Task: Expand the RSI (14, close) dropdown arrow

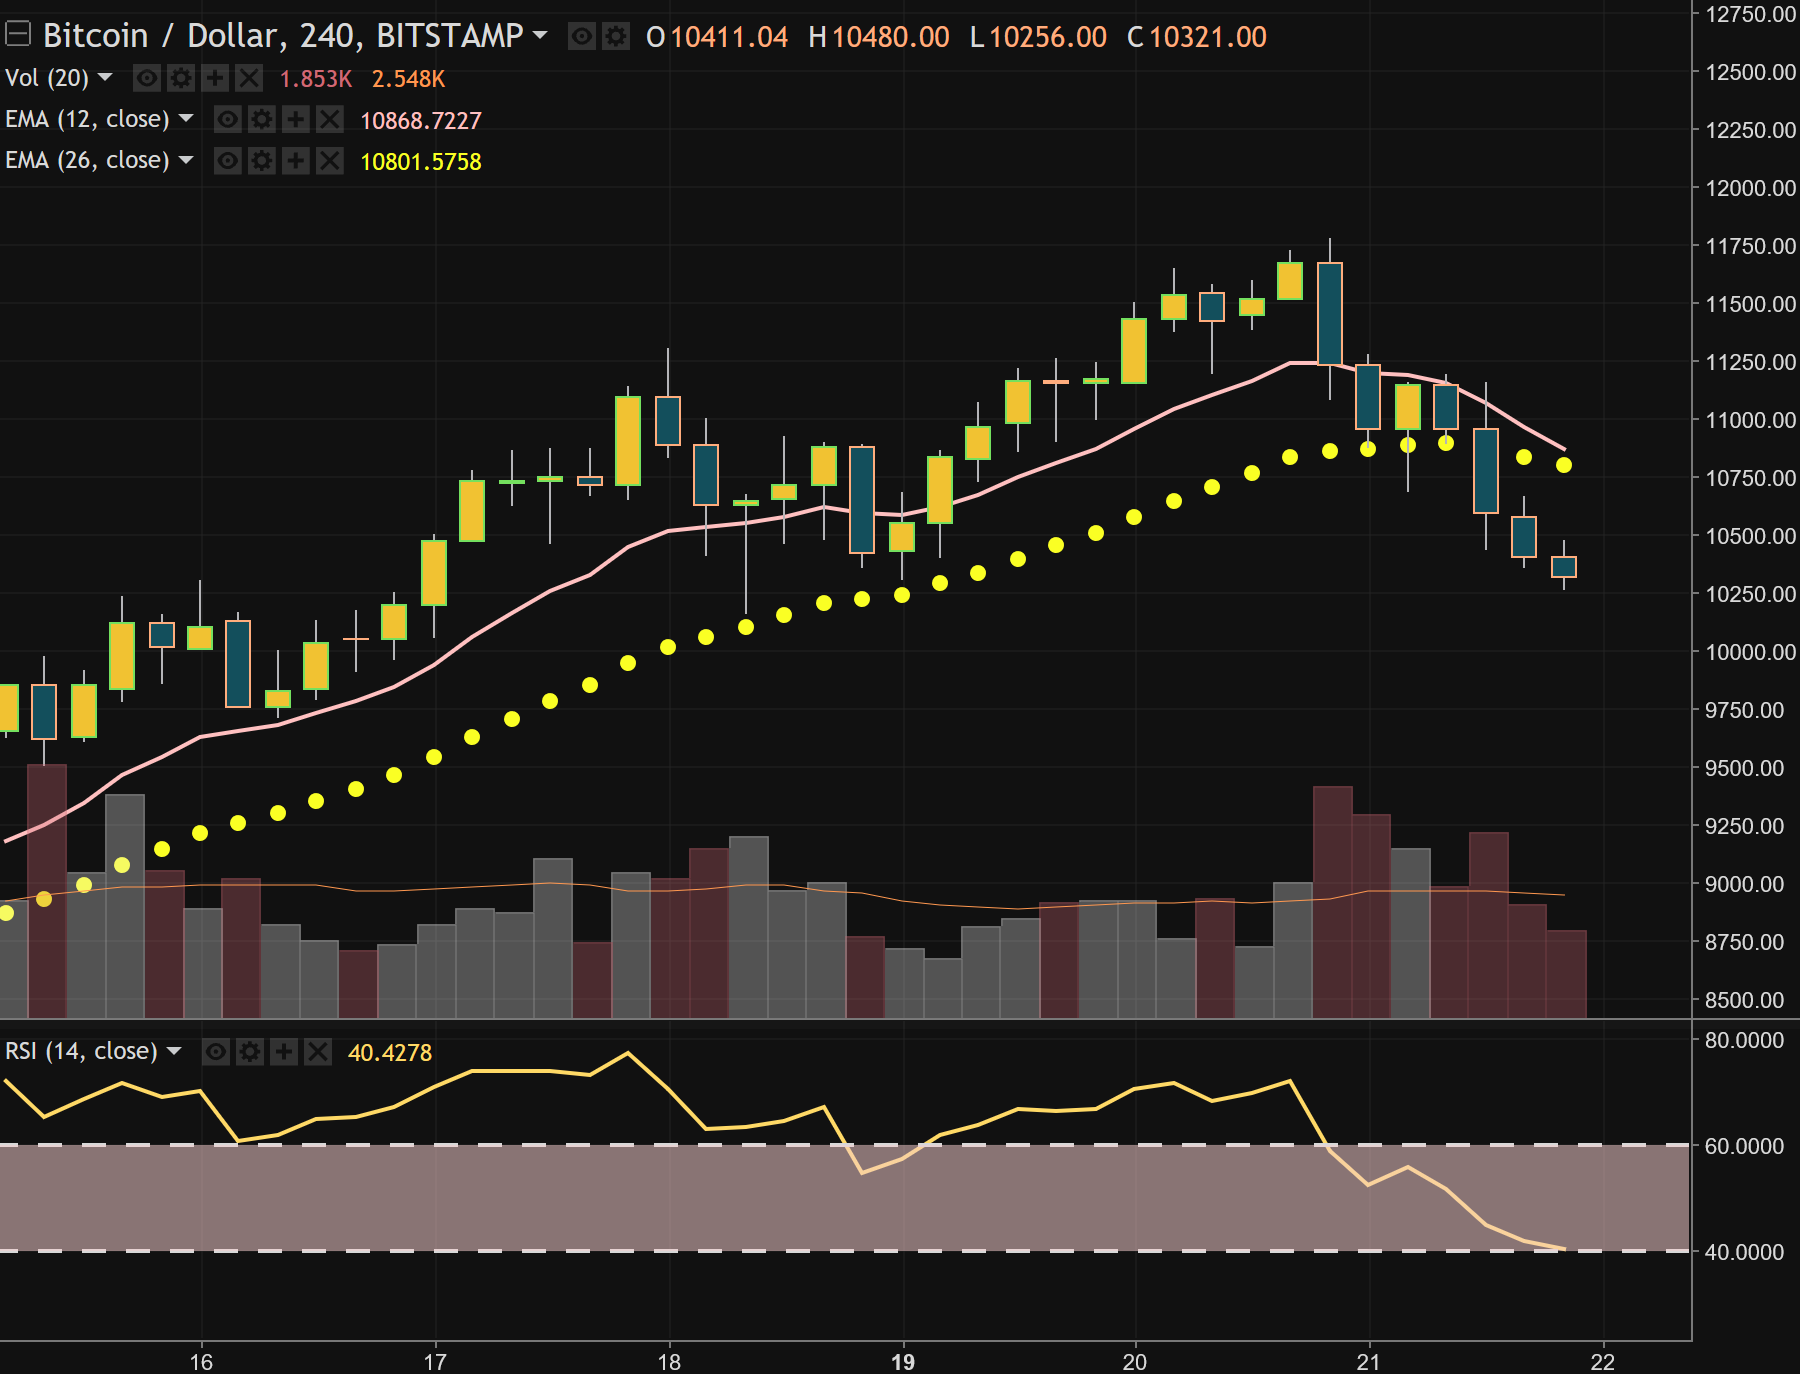Action: pyautogui.click(x=174, y=1050)
